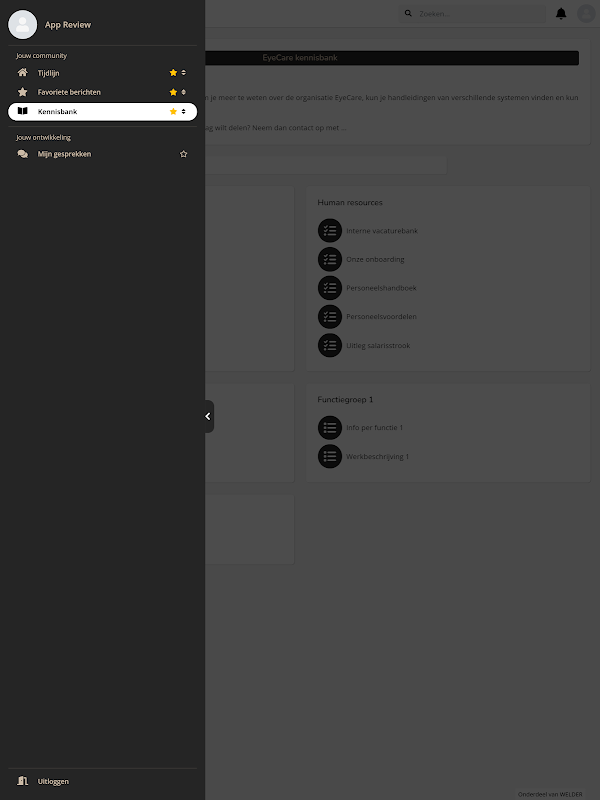Click reorder arrows next to Tijdlijn
Viewport: 600px width, 800px height.
click(184, 72)
